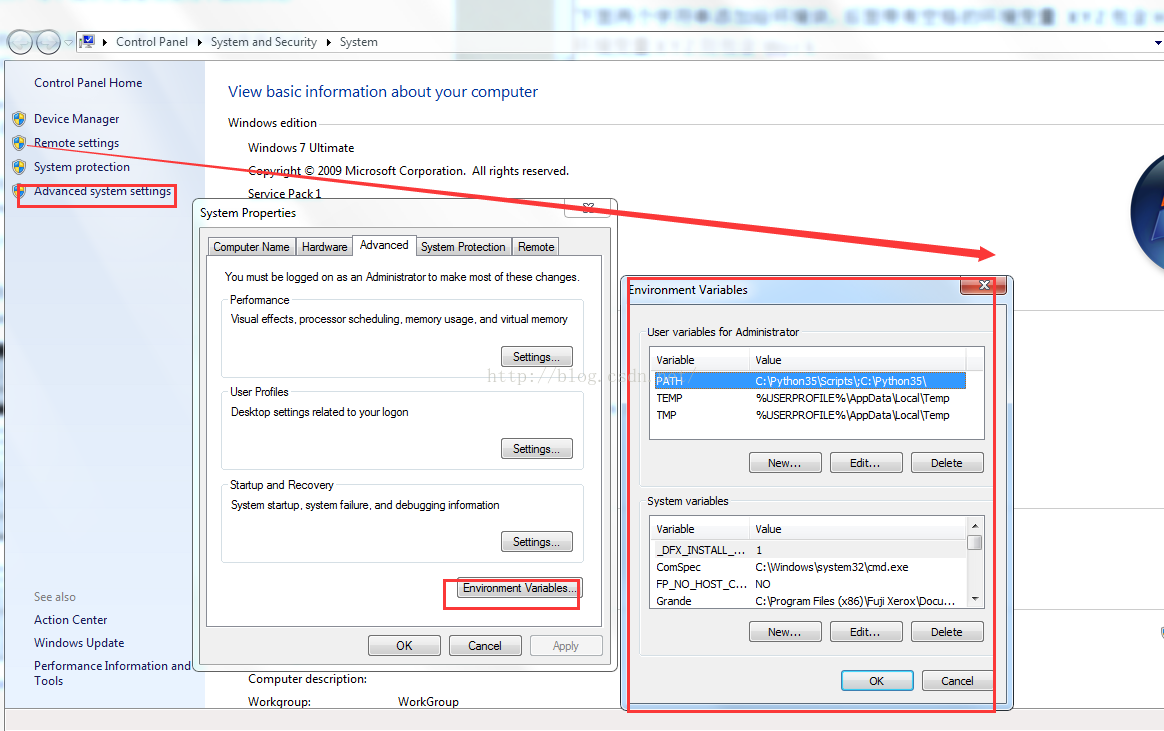1164x731 pixels.
Task: Click Value column header in system variables
Action: (857, 529)
